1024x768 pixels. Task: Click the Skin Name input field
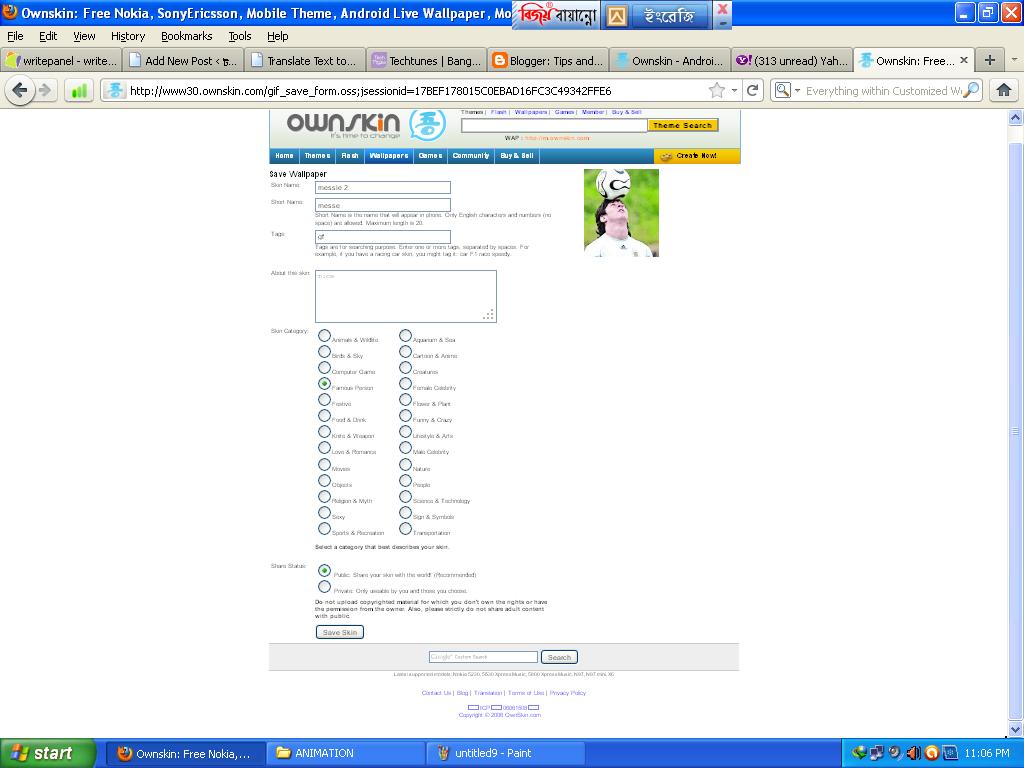click(383, 187)
